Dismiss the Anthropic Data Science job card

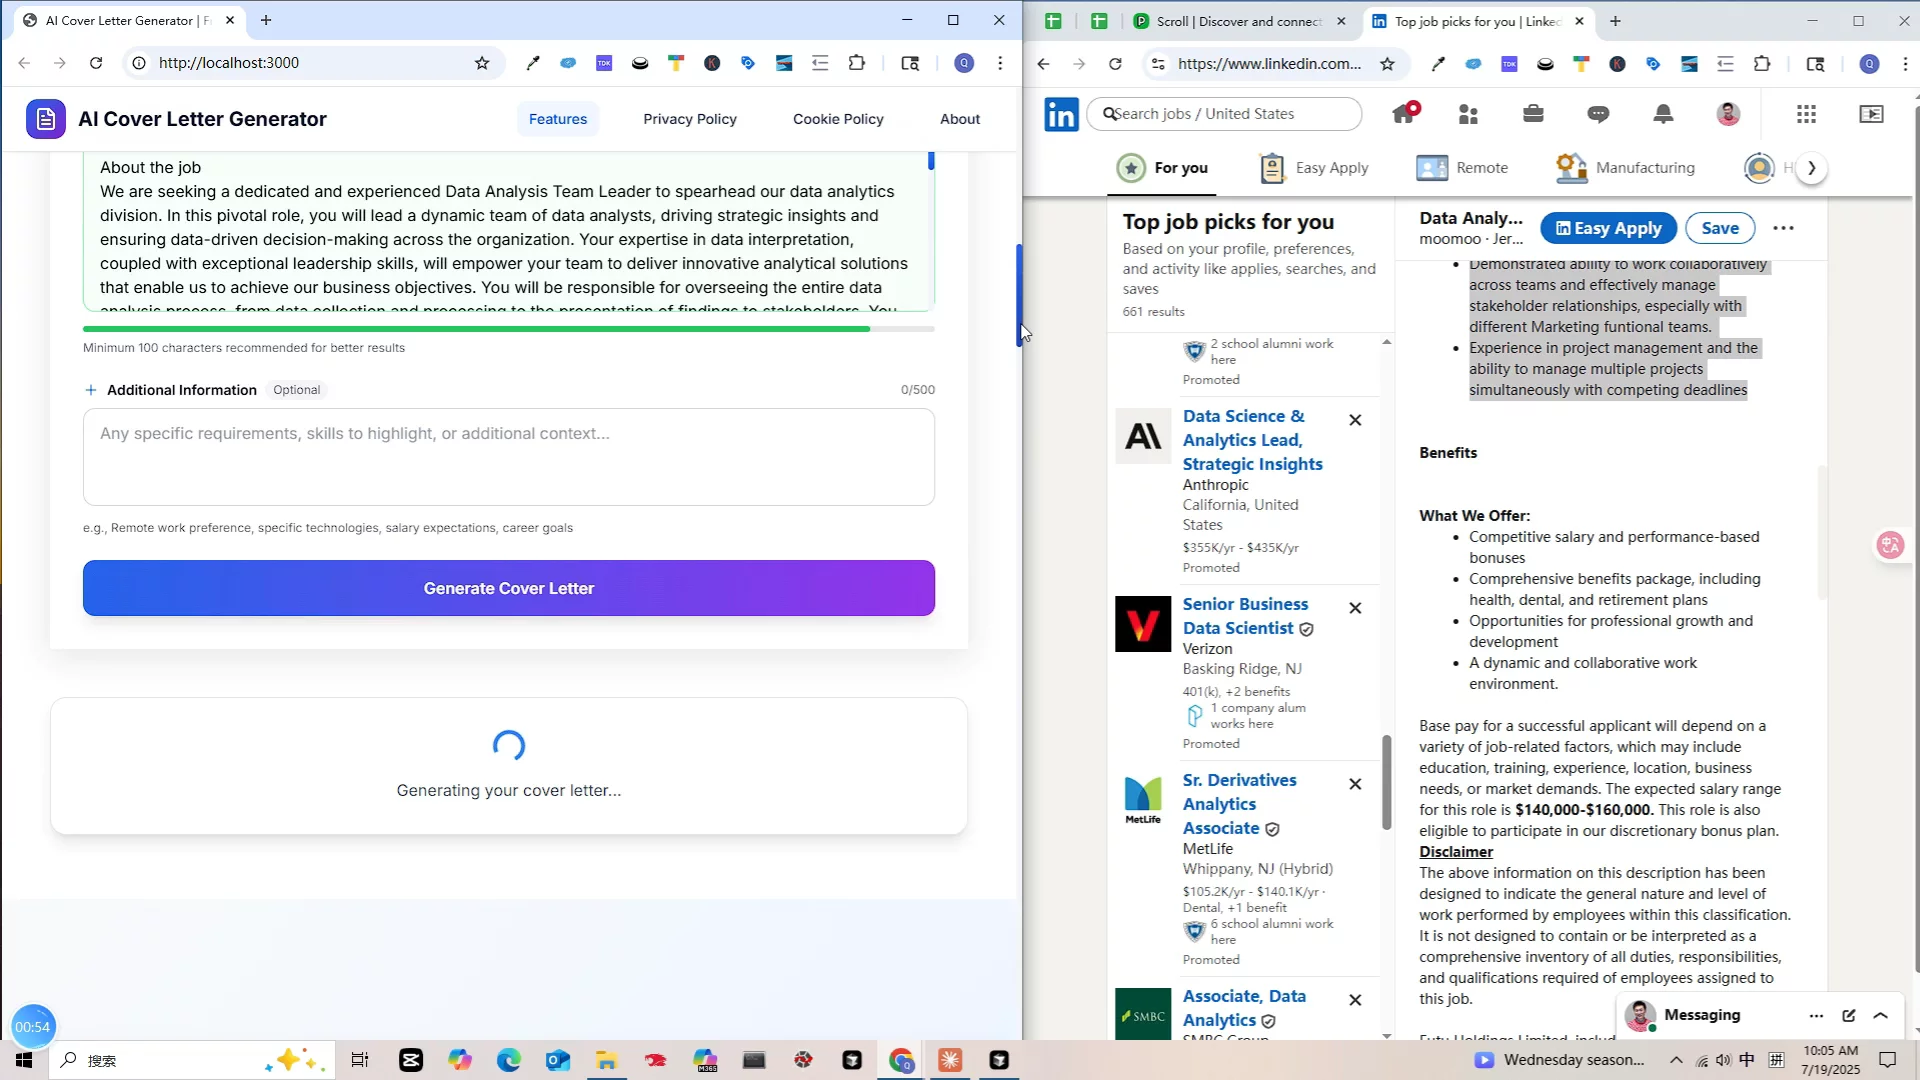(x=1355, y=420)
